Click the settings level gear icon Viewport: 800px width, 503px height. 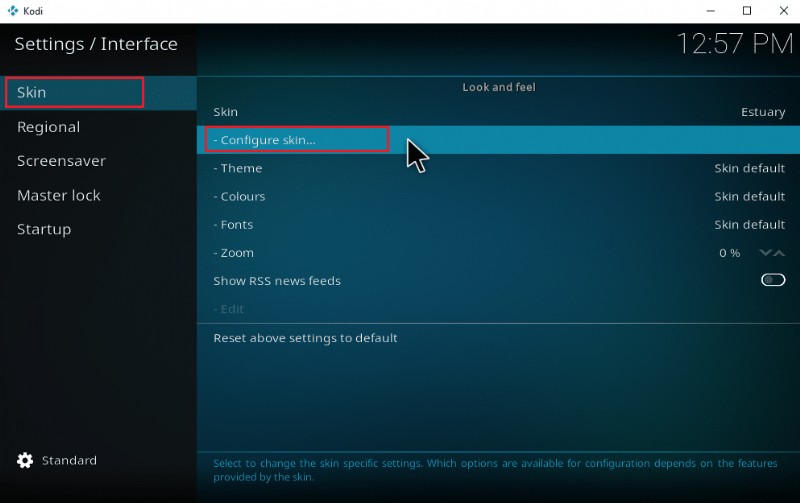coord(24,460)
